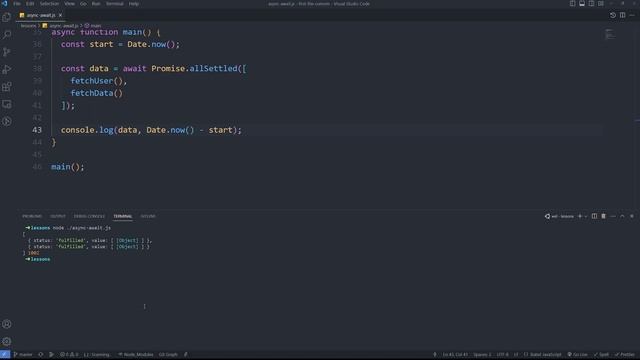Open the Run menu
The image size is (640, 360).
click(96, 4)
